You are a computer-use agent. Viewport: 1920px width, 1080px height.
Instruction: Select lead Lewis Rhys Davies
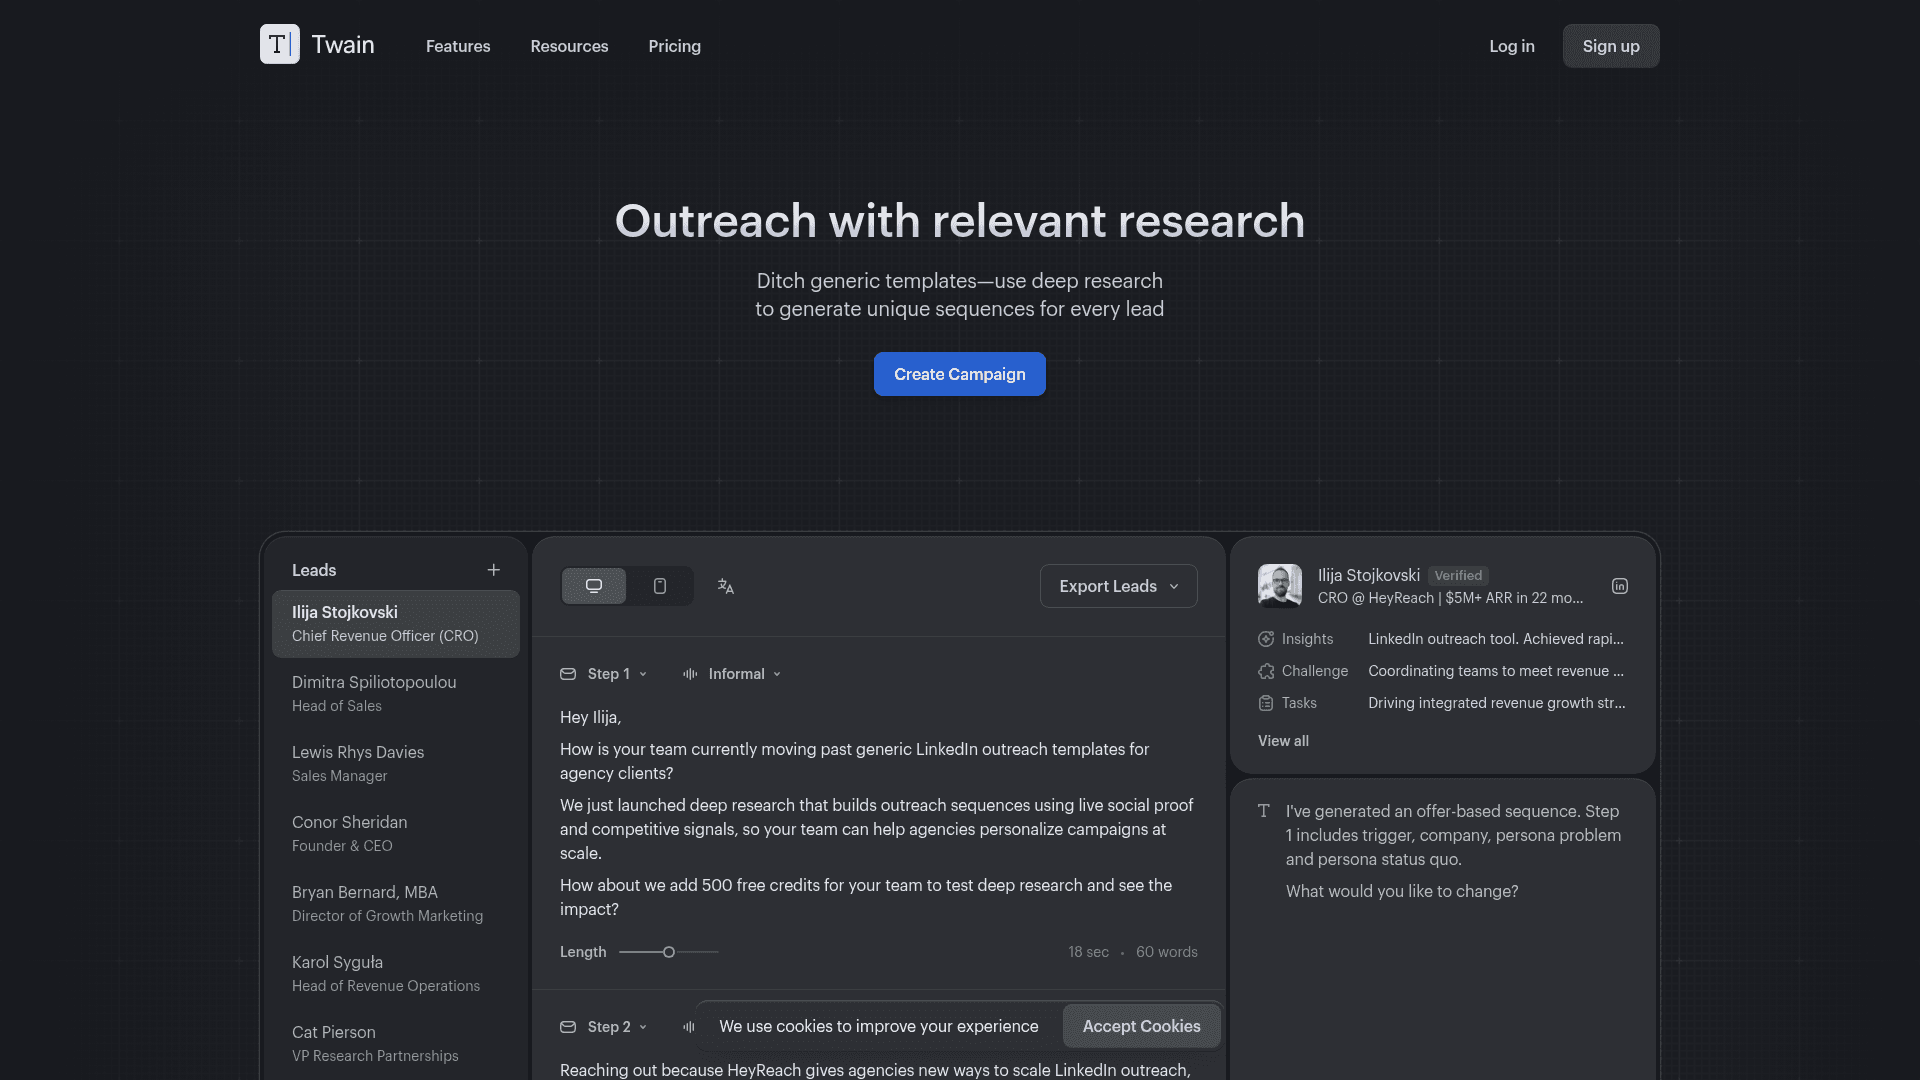[x=396, y=764]
